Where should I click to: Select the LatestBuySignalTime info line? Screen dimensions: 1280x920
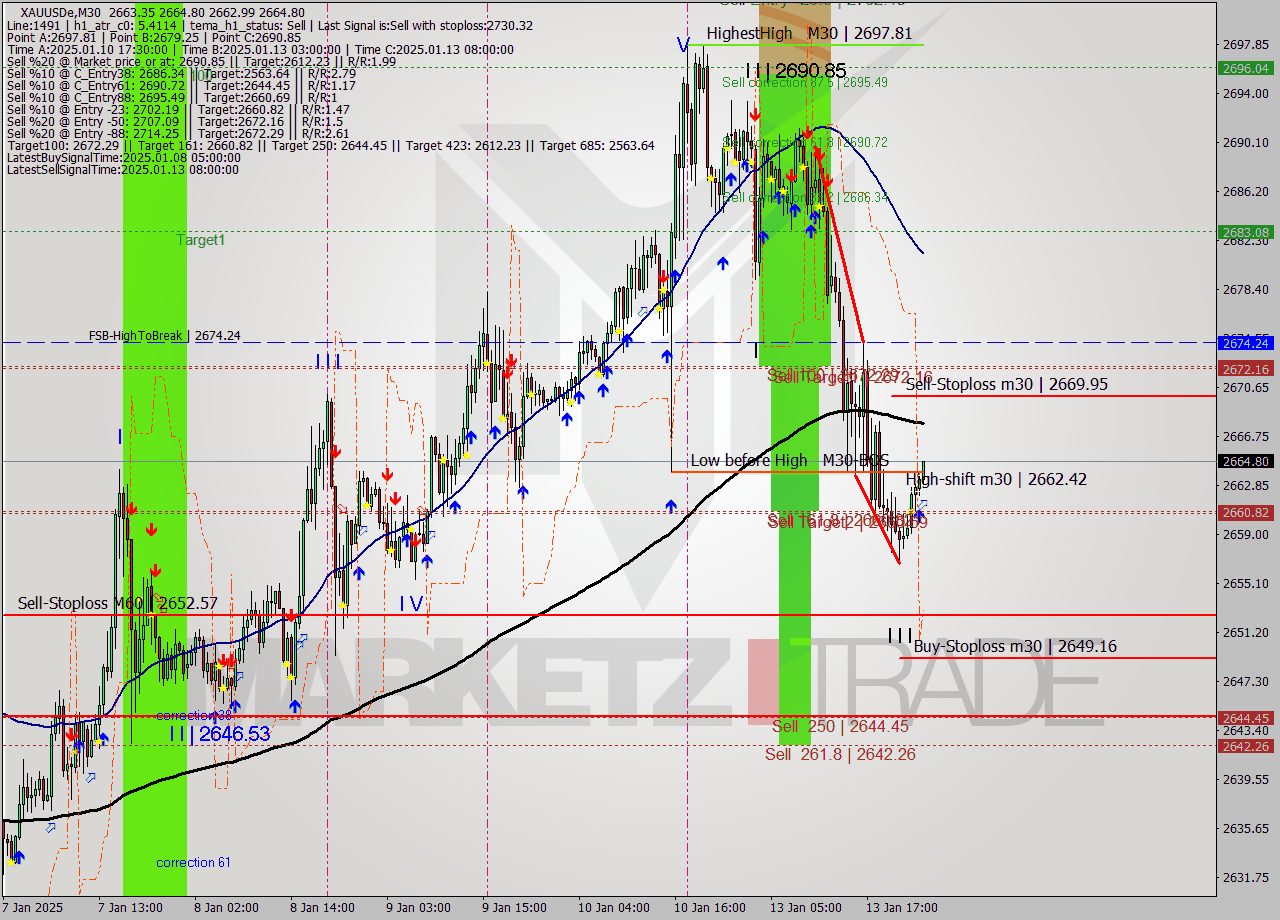pos(122,157)
